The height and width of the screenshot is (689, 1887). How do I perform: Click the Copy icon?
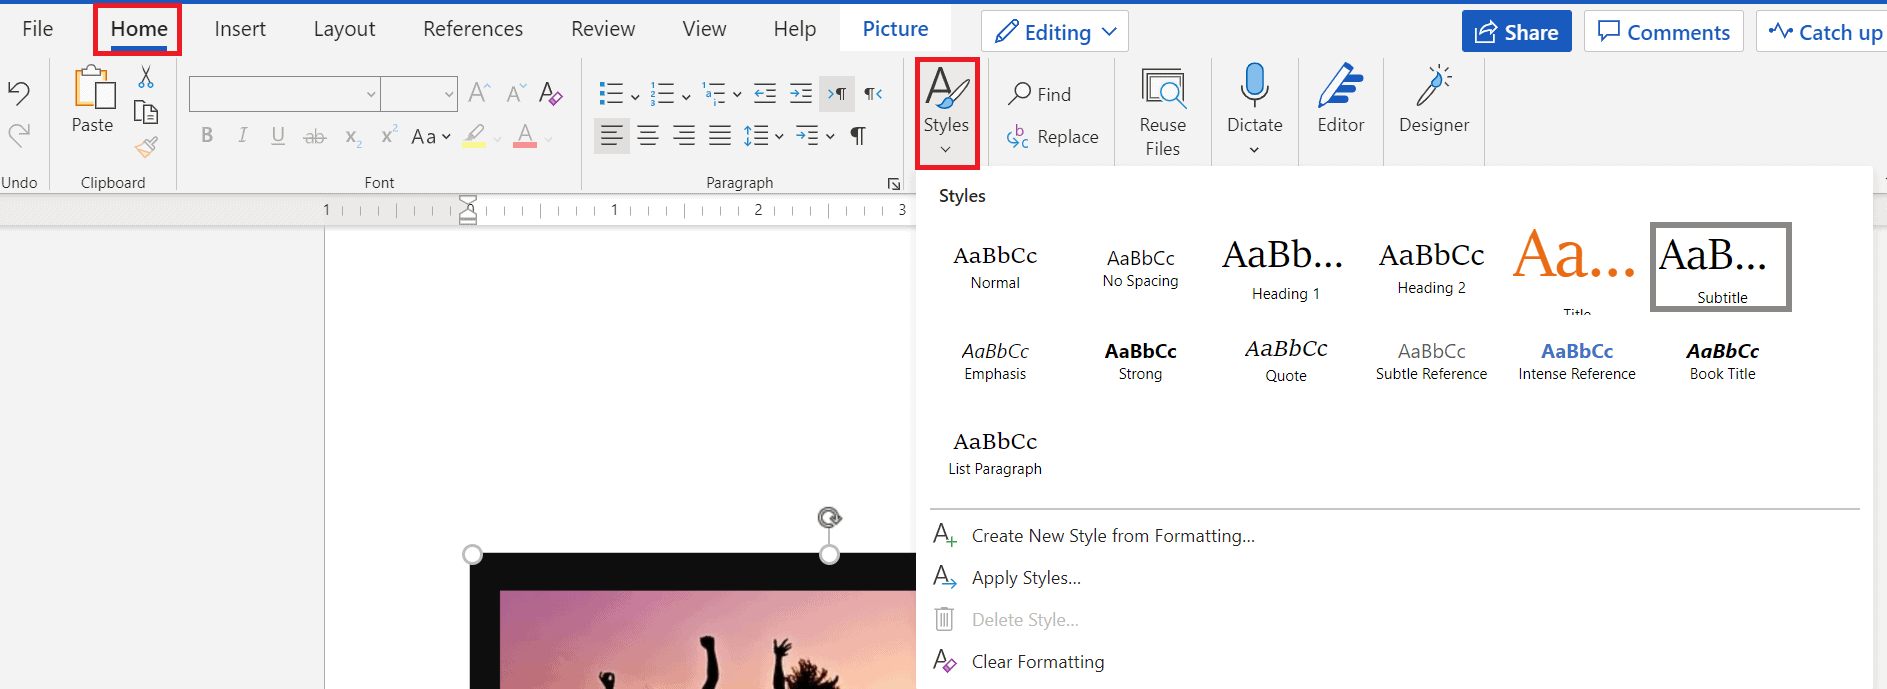[146, 112]
